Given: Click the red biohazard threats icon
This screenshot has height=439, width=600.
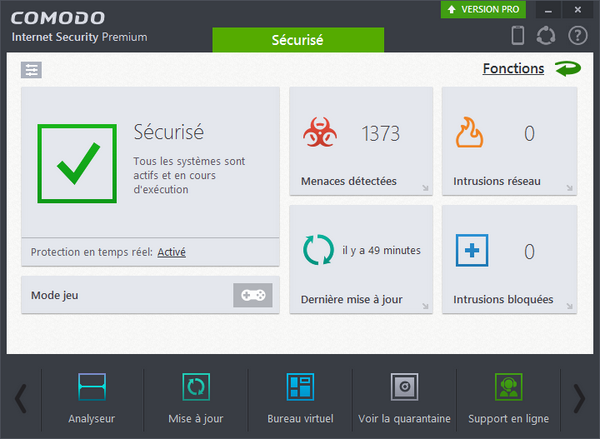Looking at the screenshot, I should pyautogui.click(x=320, y=132).
